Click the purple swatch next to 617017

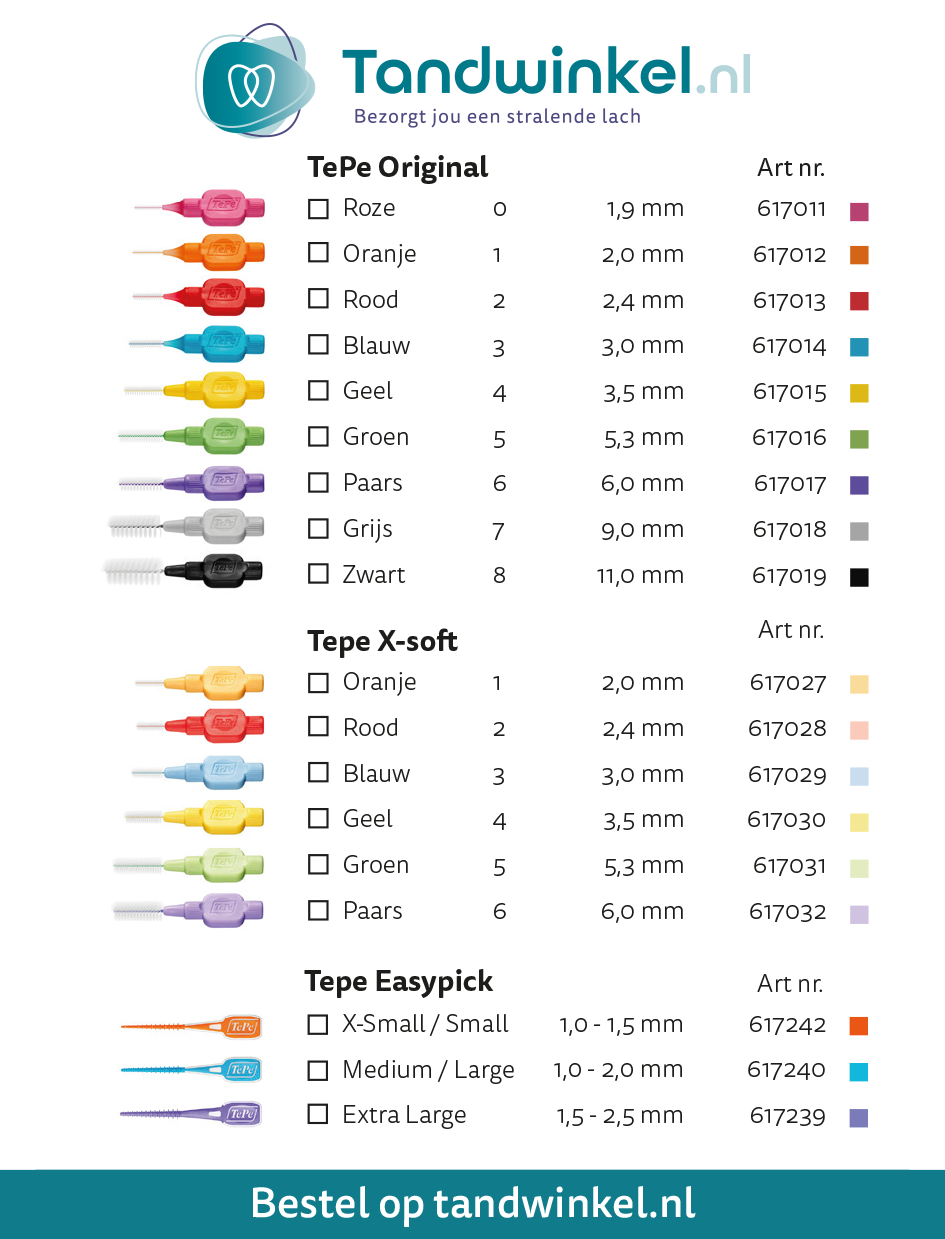click(x=858, y=485)
